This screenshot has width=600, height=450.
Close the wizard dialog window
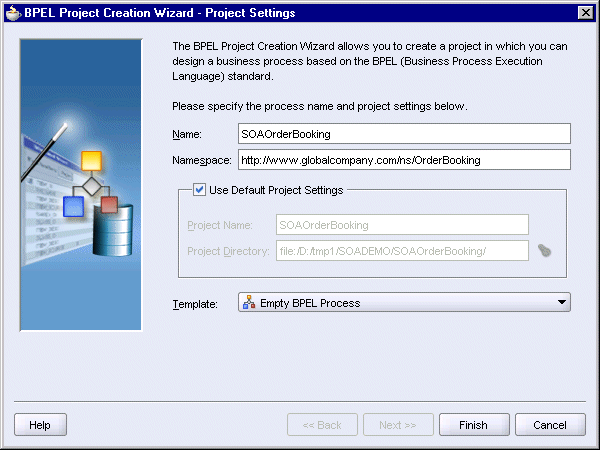click(586, 13)
